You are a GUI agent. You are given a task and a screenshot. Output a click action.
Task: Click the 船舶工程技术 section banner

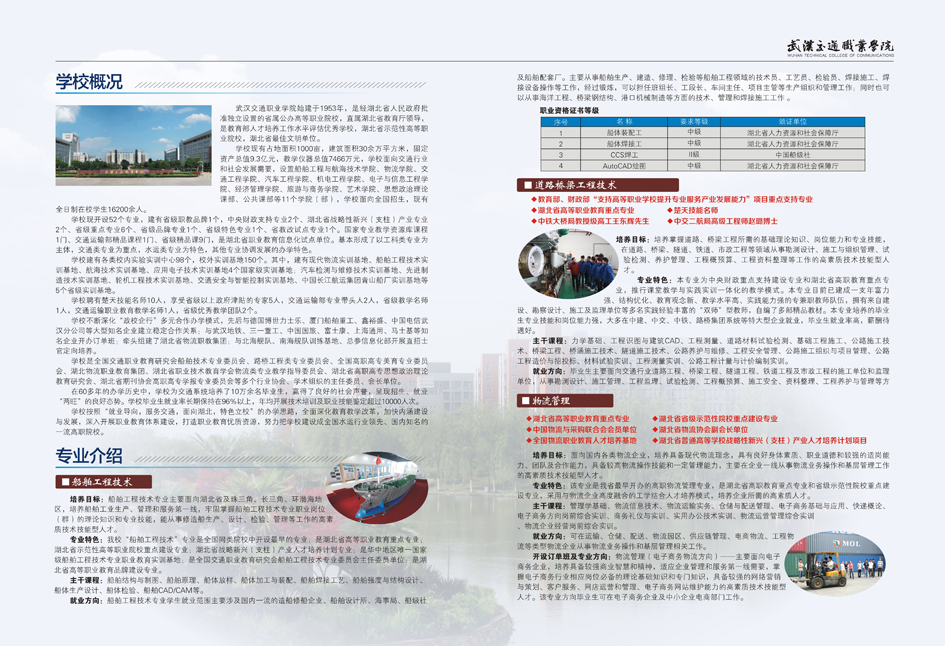tap(103, 481)
